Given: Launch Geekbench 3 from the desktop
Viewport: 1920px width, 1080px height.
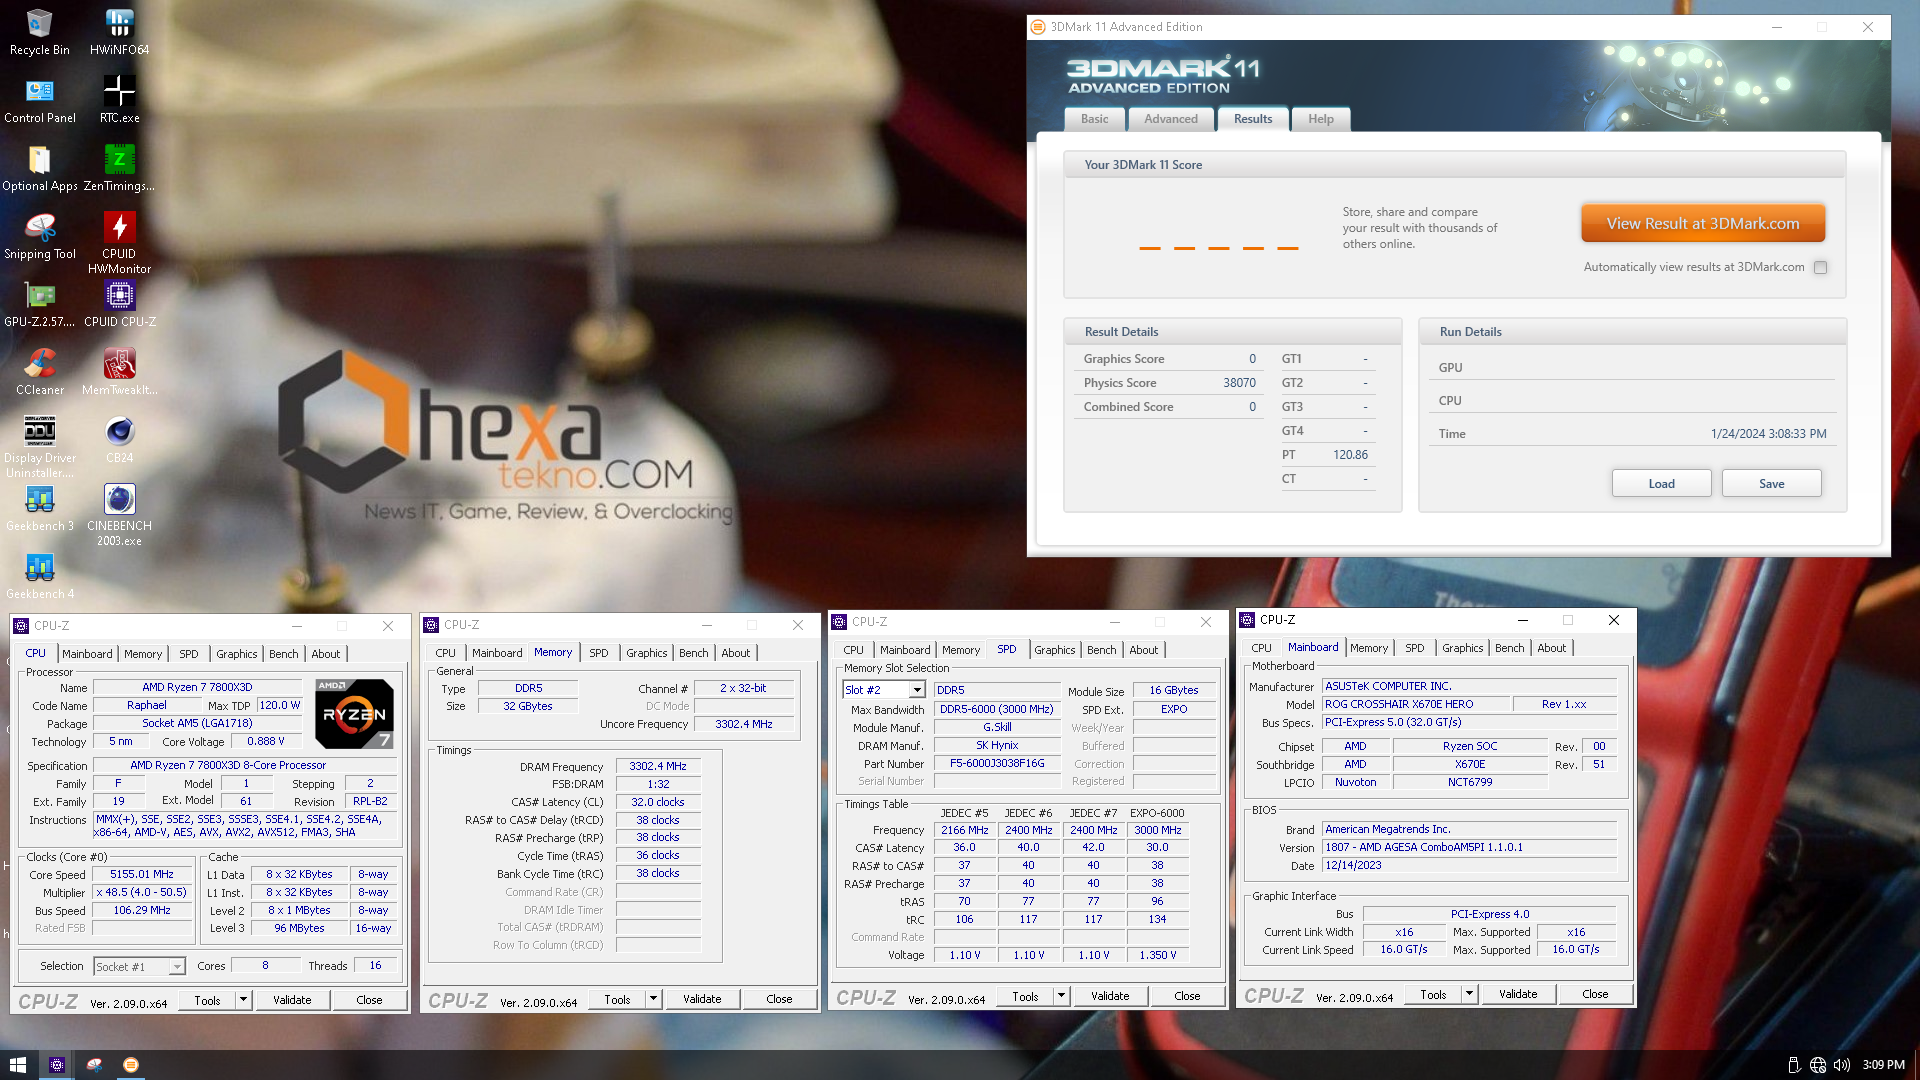Looking at the screenshot, I should pos(39,508).
